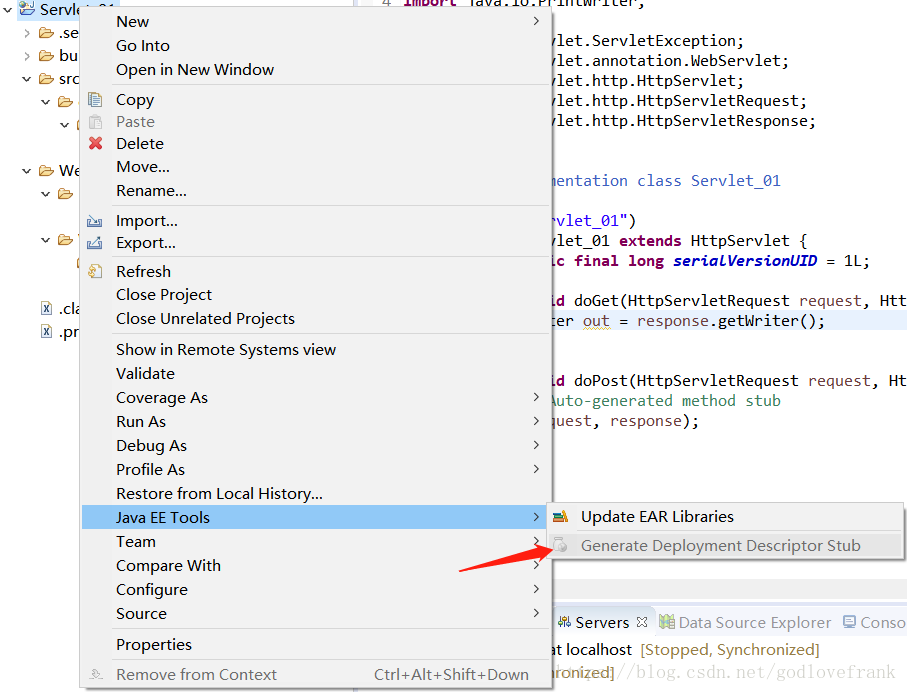Click the 'out' variable in editor
The height and width of the screenshot is (692, 907).
[x=596, y=321]
